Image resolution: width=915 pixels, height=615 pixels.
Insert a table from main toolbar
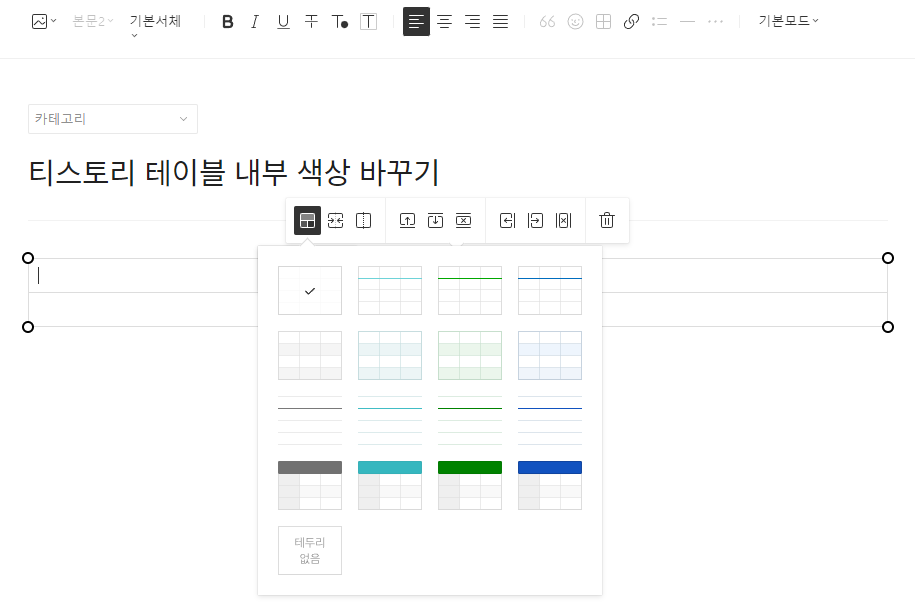click(x=603, y=22)
